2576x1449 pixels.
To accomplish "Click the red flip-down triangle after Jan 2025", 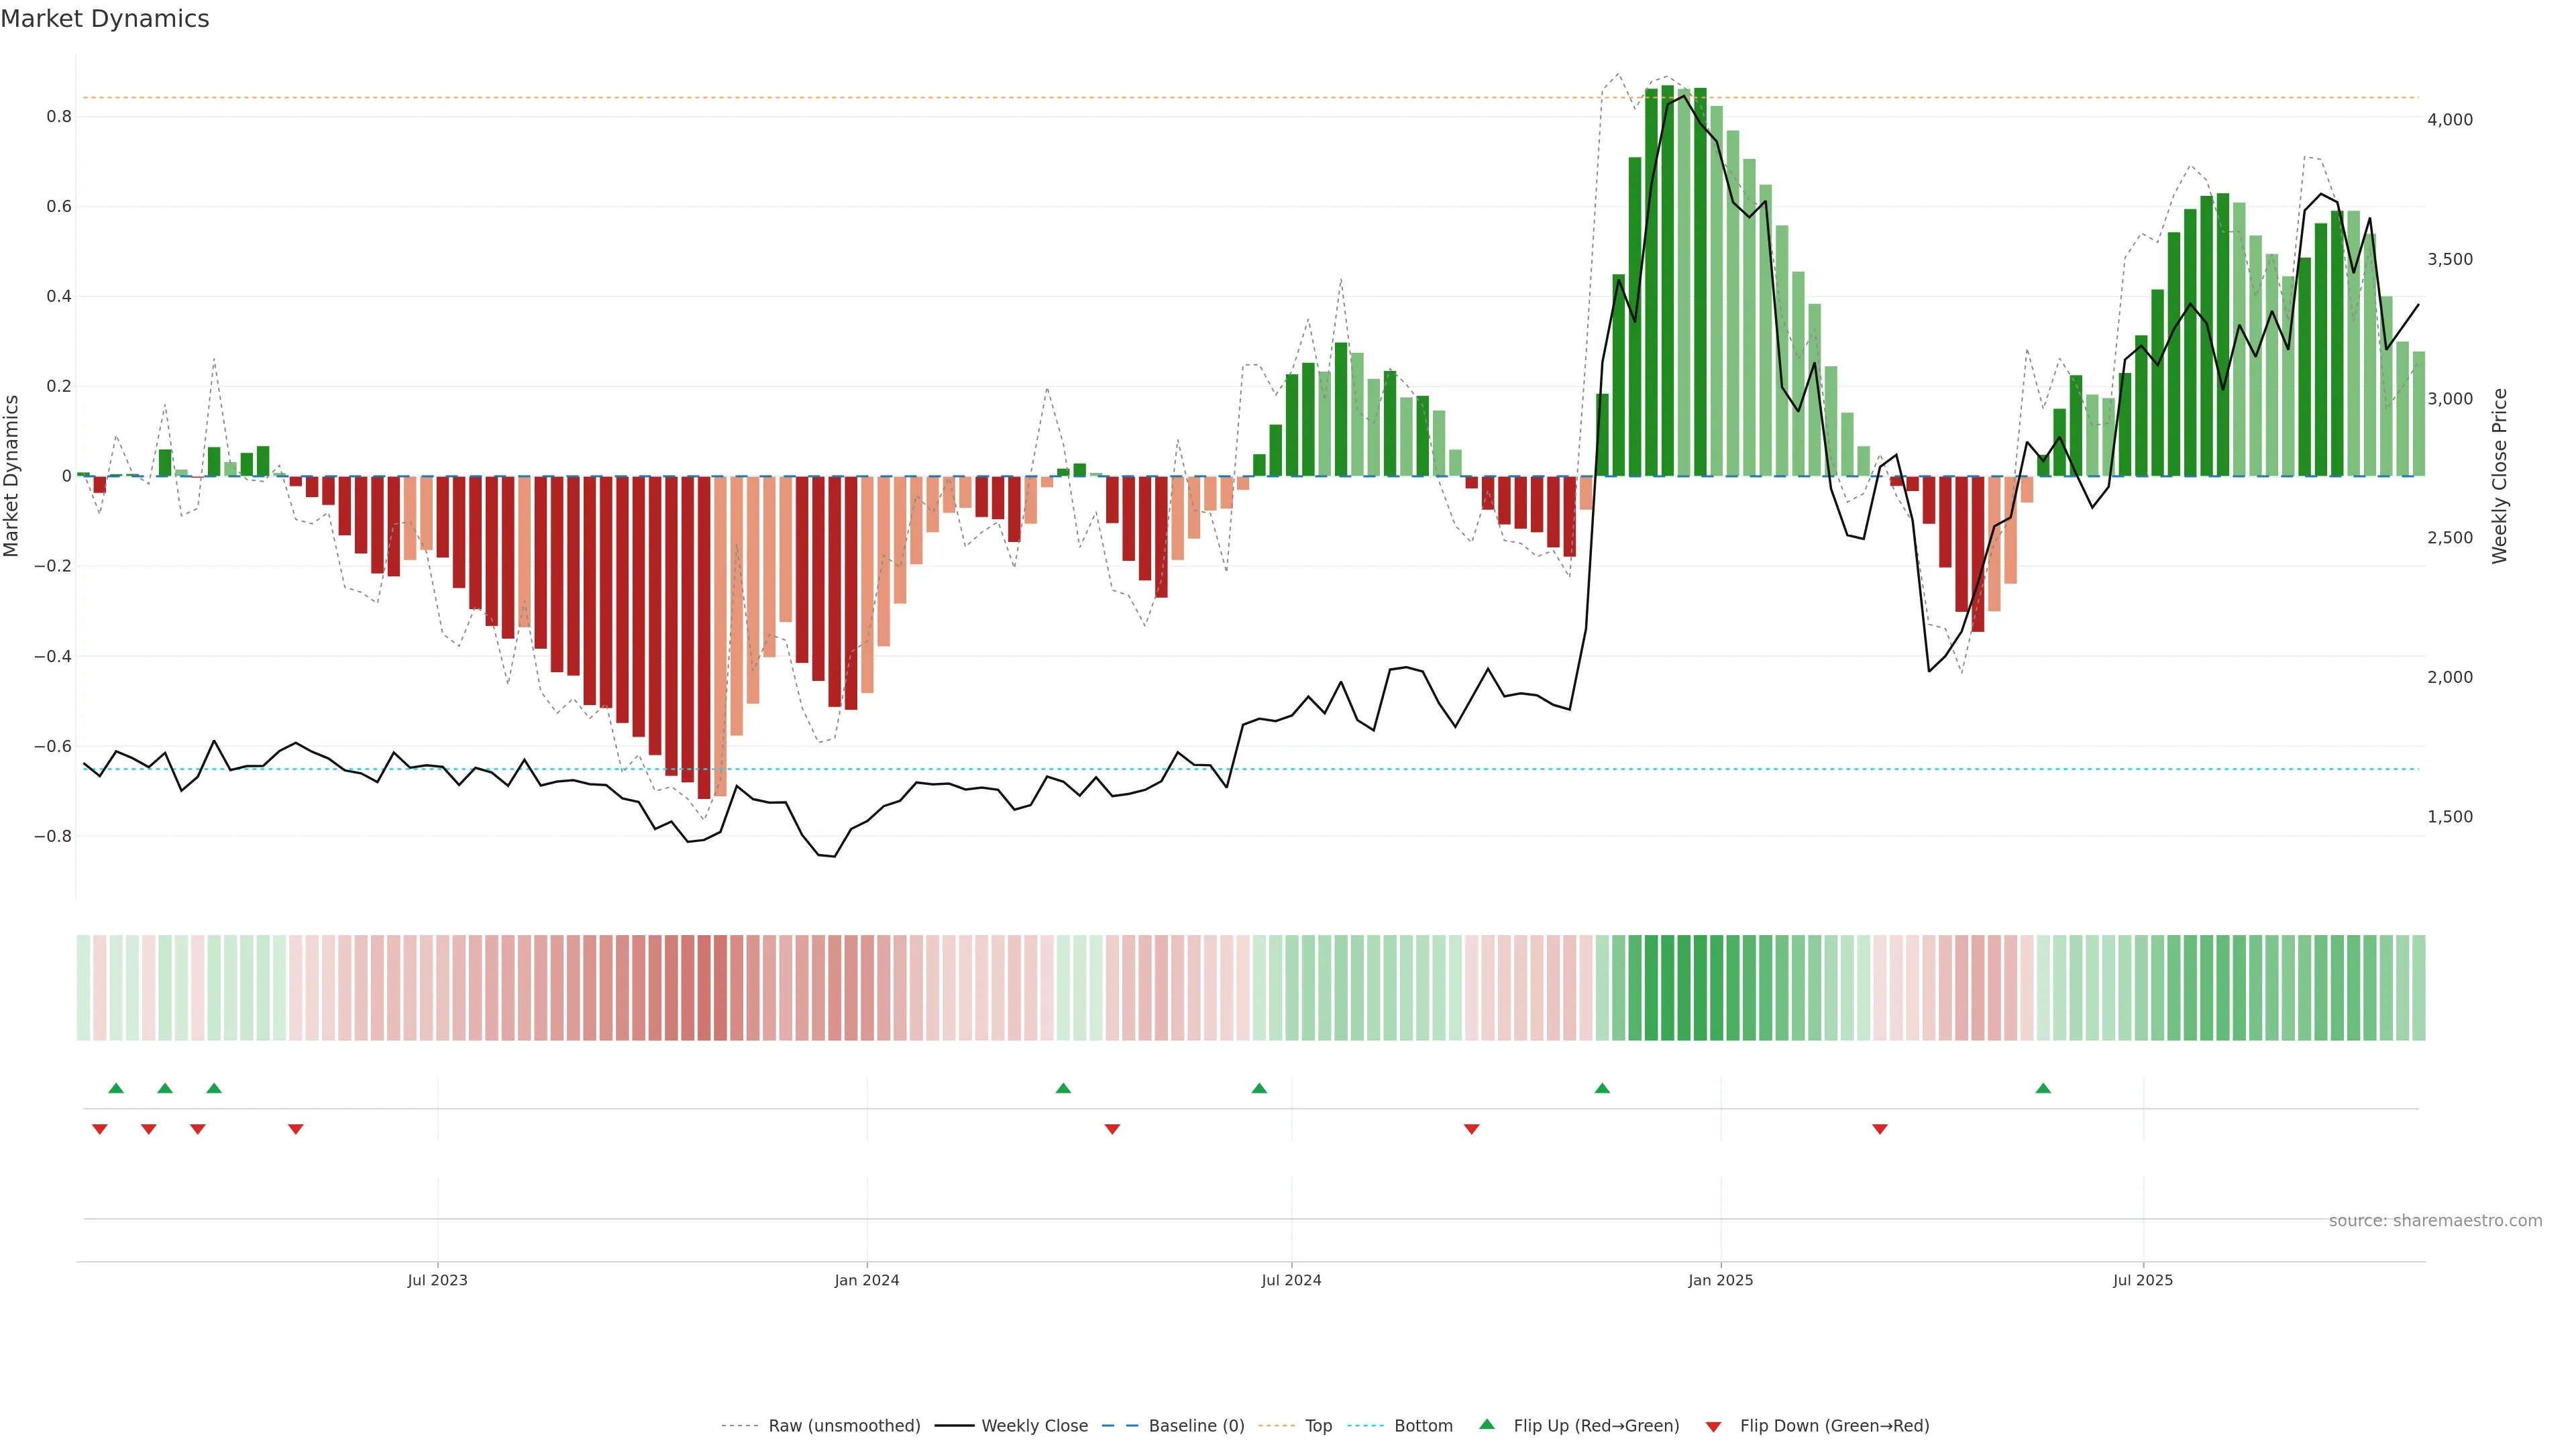I will tap(1880, 1129).
